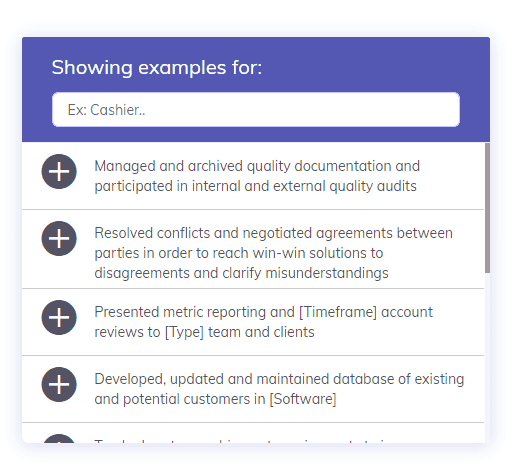Click the words 'quality audits' in first example
This screenshot has height=474, width=514.
[373, 187]
